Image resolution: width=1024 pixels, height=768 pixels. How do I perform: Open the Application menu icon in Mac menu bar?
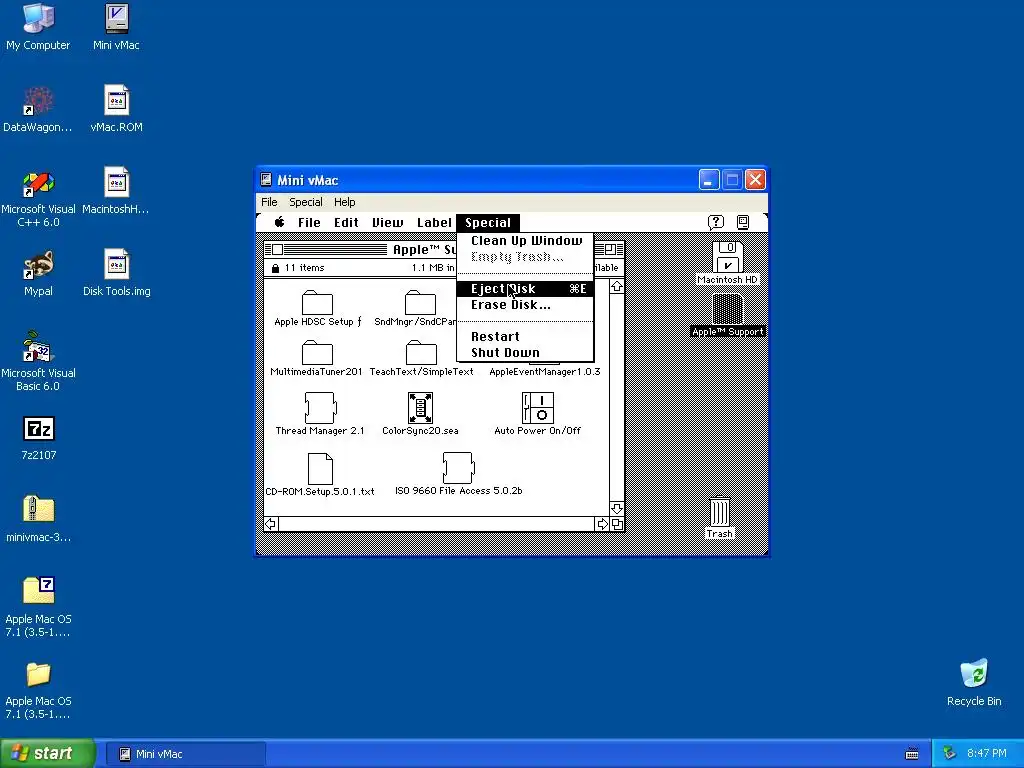coord(743,222)
